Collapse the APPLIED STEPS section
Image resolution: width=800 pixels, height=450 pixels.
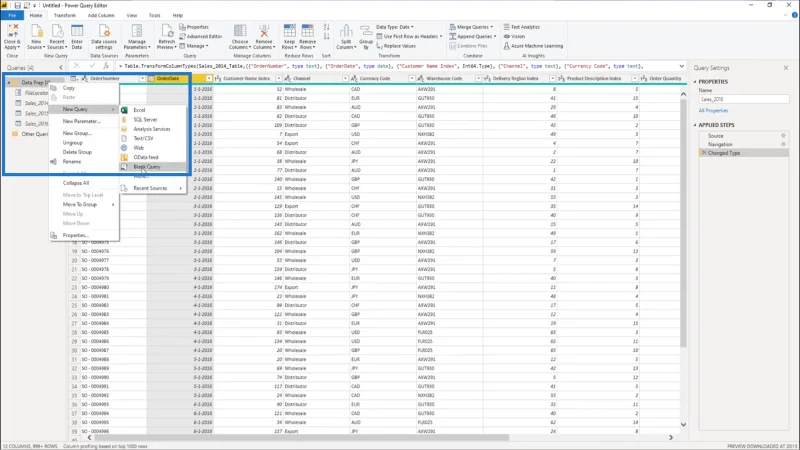(695, 125)
